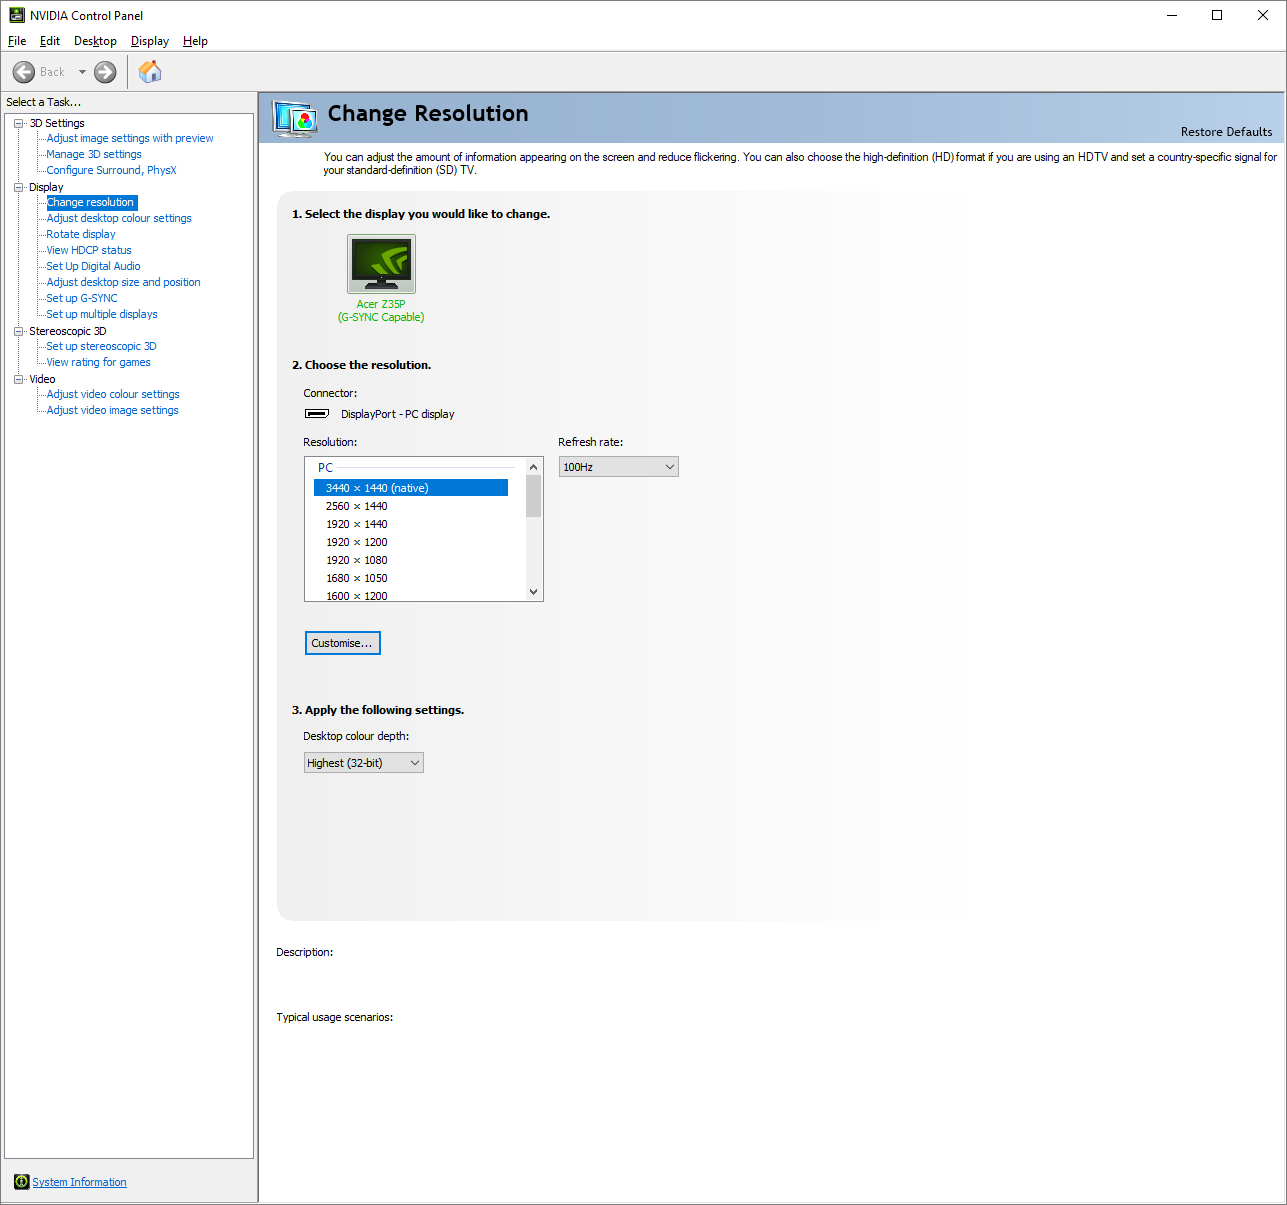Open the Display menu
This screenshot has height=1205, width=1287.
pos(150,41)
